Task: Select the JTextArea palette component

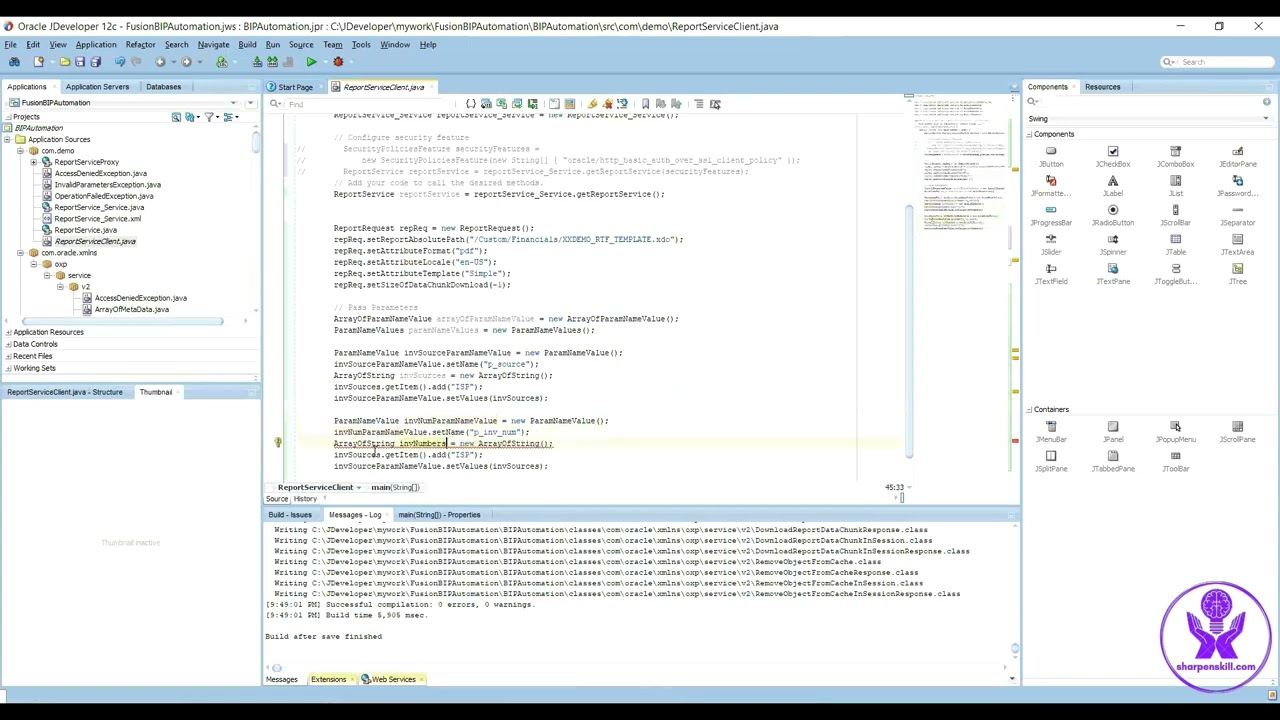Action: [x=1238, y=245]
